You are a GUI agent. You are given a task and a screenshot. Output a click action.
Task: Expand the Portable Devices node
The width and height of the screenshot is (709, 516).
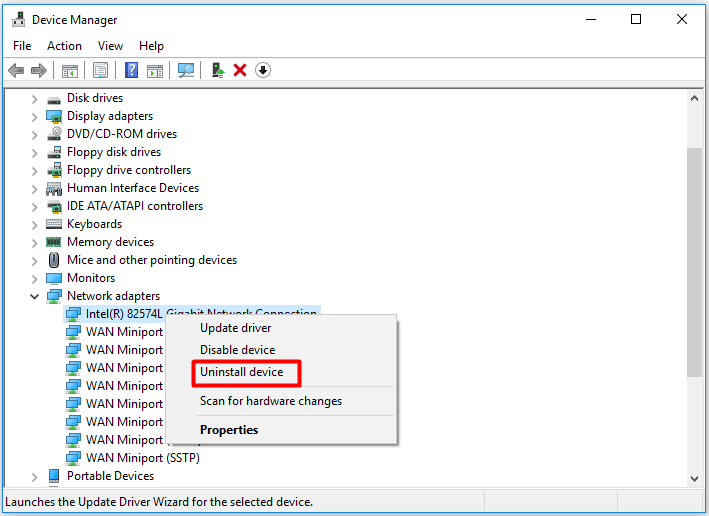pyautogui.click(x=35, y=476)
